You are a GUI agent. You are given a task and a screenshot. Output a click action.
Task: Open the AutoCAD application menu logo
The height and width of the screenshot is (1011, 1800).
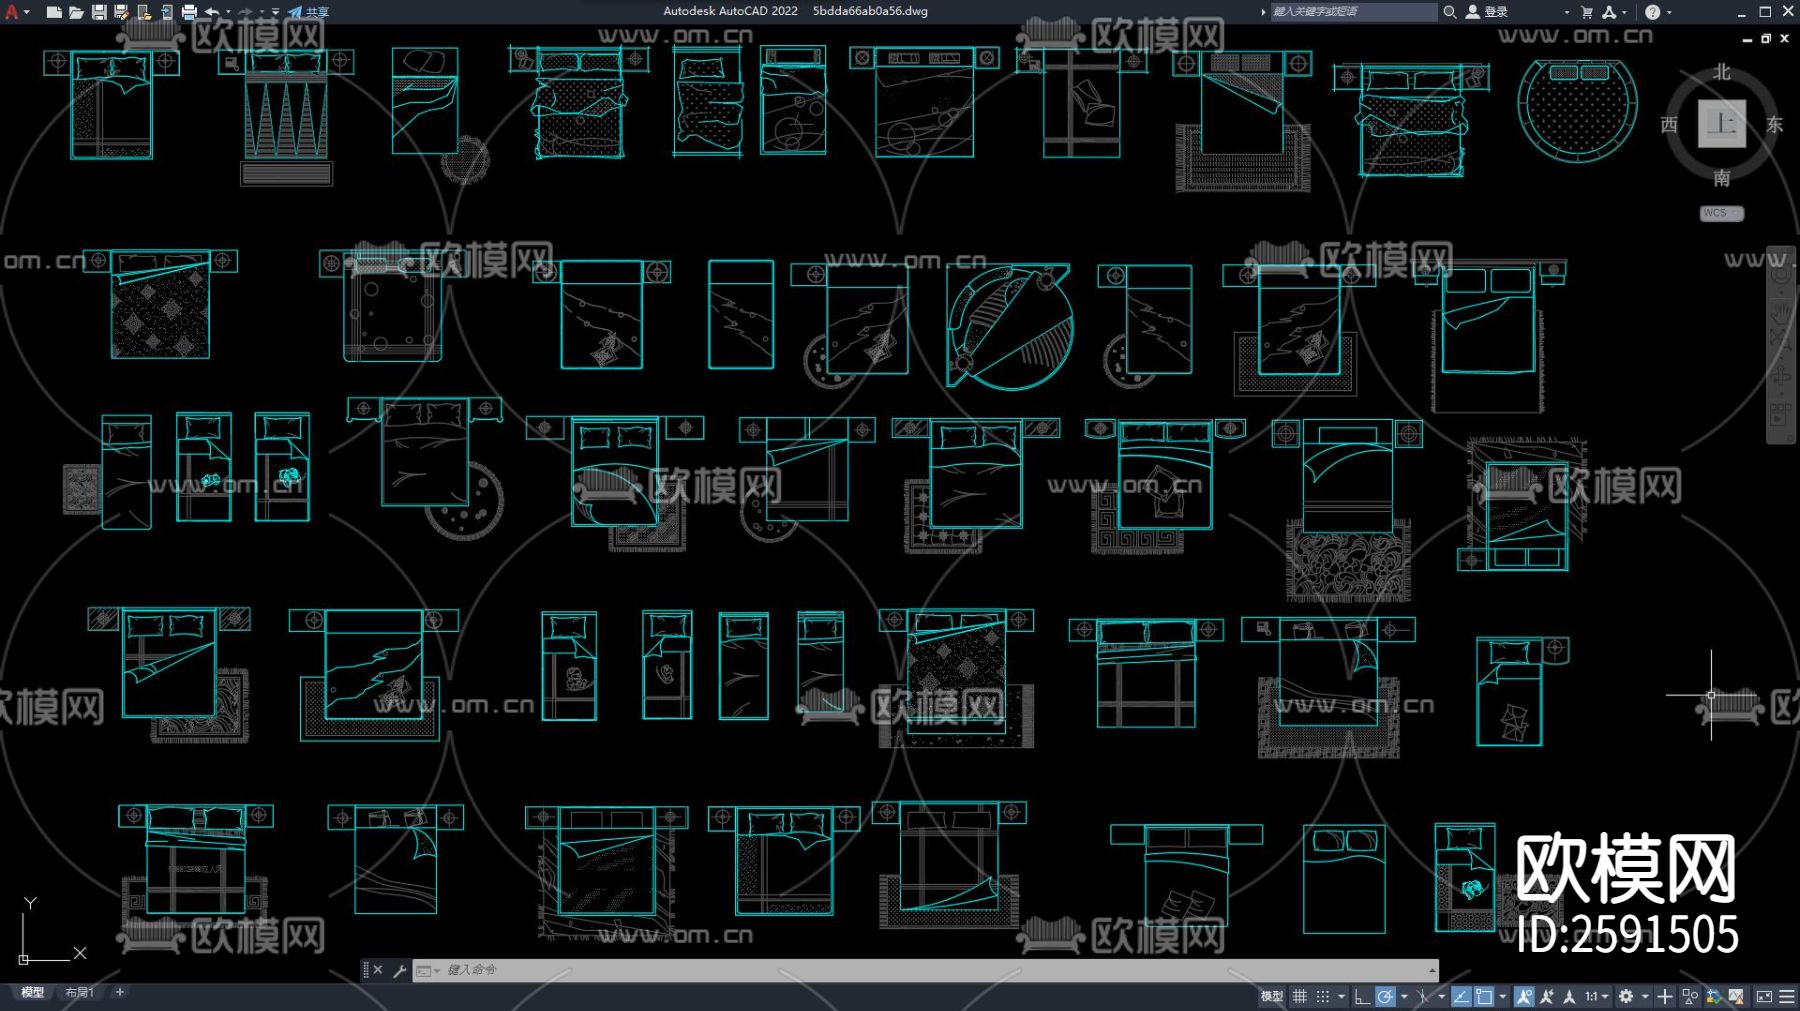tap(12, 12)
